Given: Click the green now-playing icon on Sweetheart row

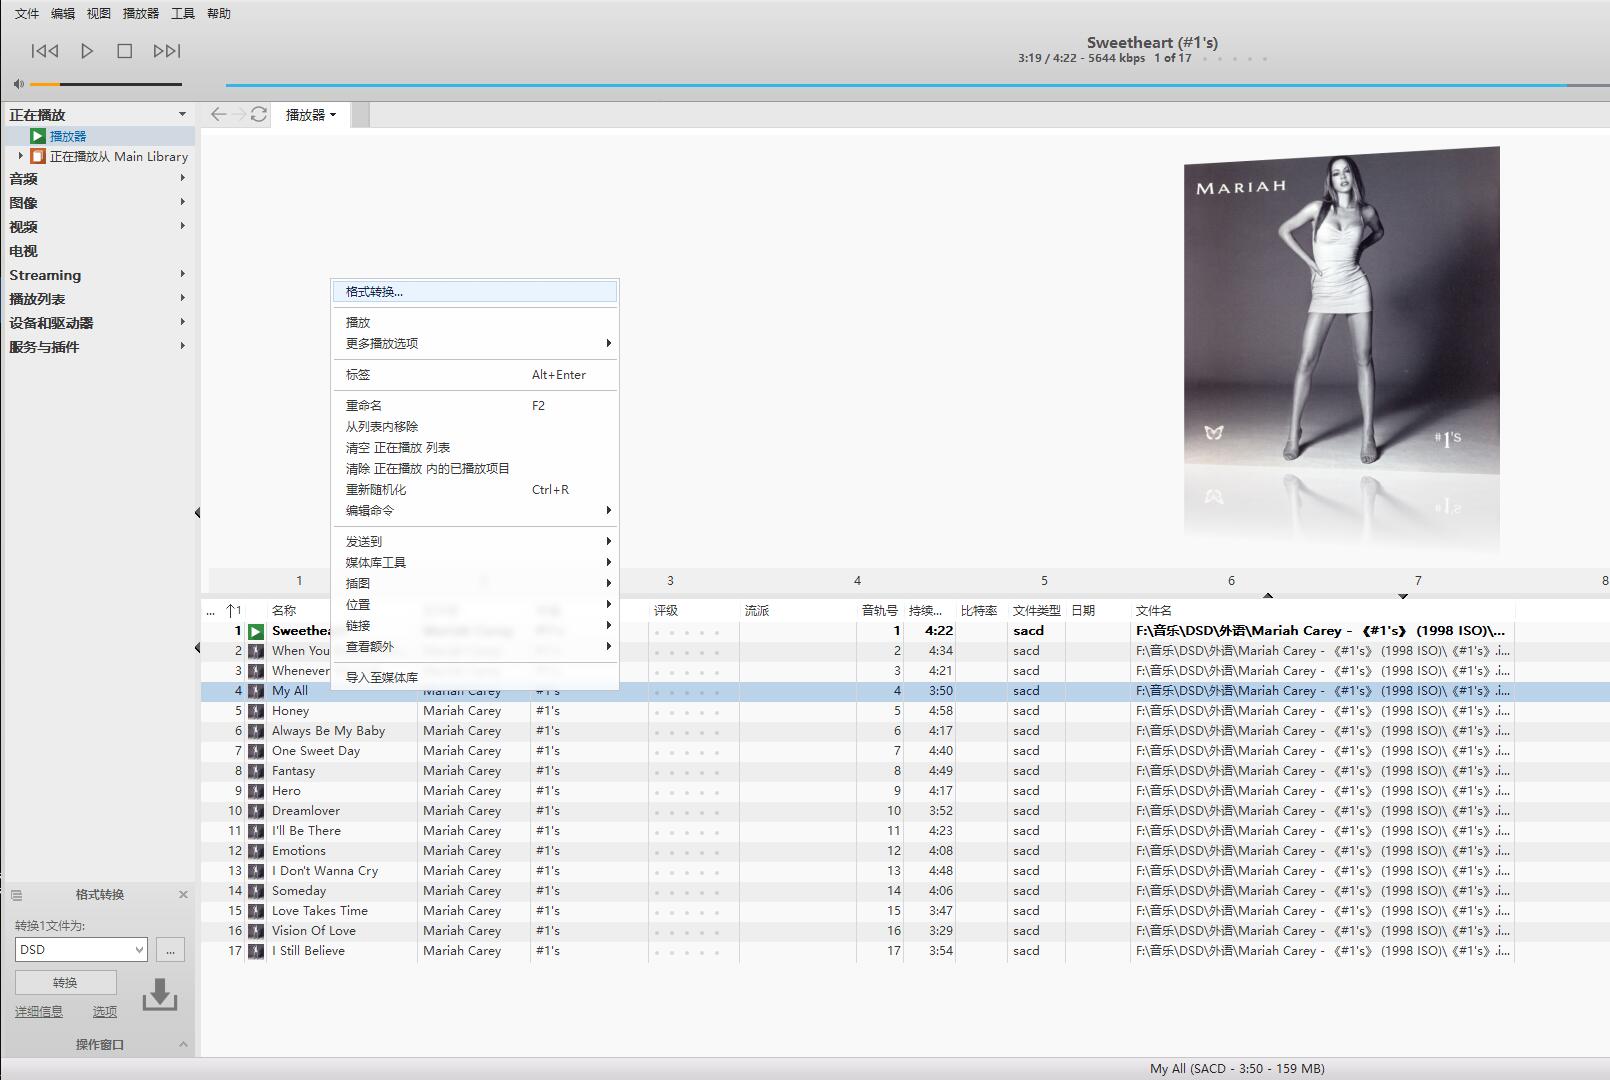Looking at the screenshot, I should click(256, 631).
